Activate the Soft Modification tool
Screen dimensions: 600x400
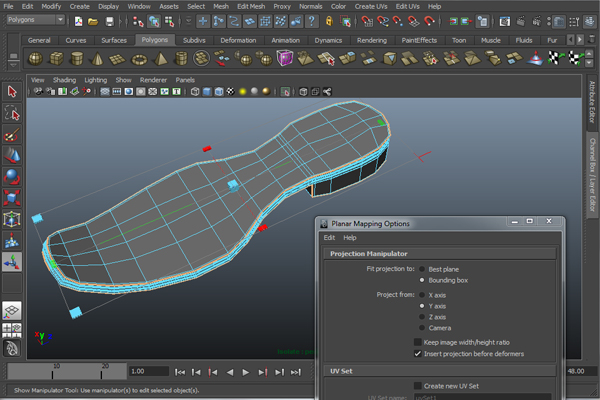[12, 241]
